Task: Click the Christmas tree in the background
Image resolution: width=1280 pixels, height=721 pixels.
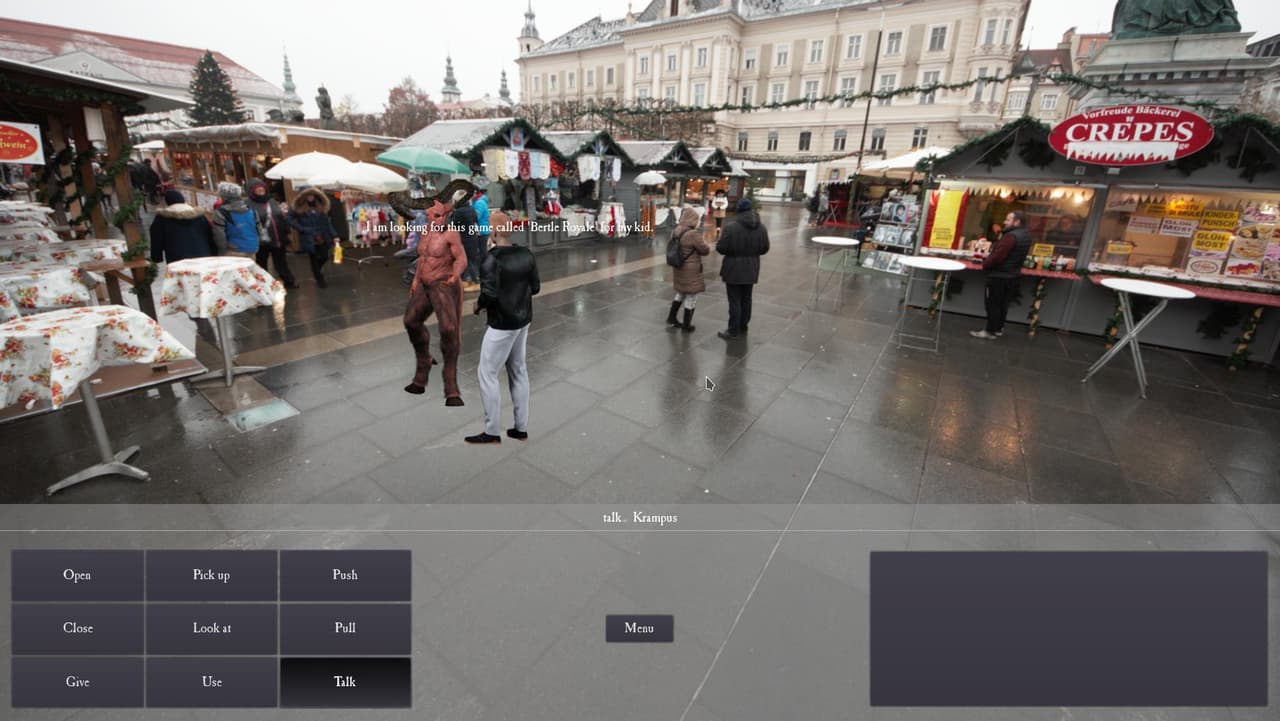Action: (x=214, y=90)
